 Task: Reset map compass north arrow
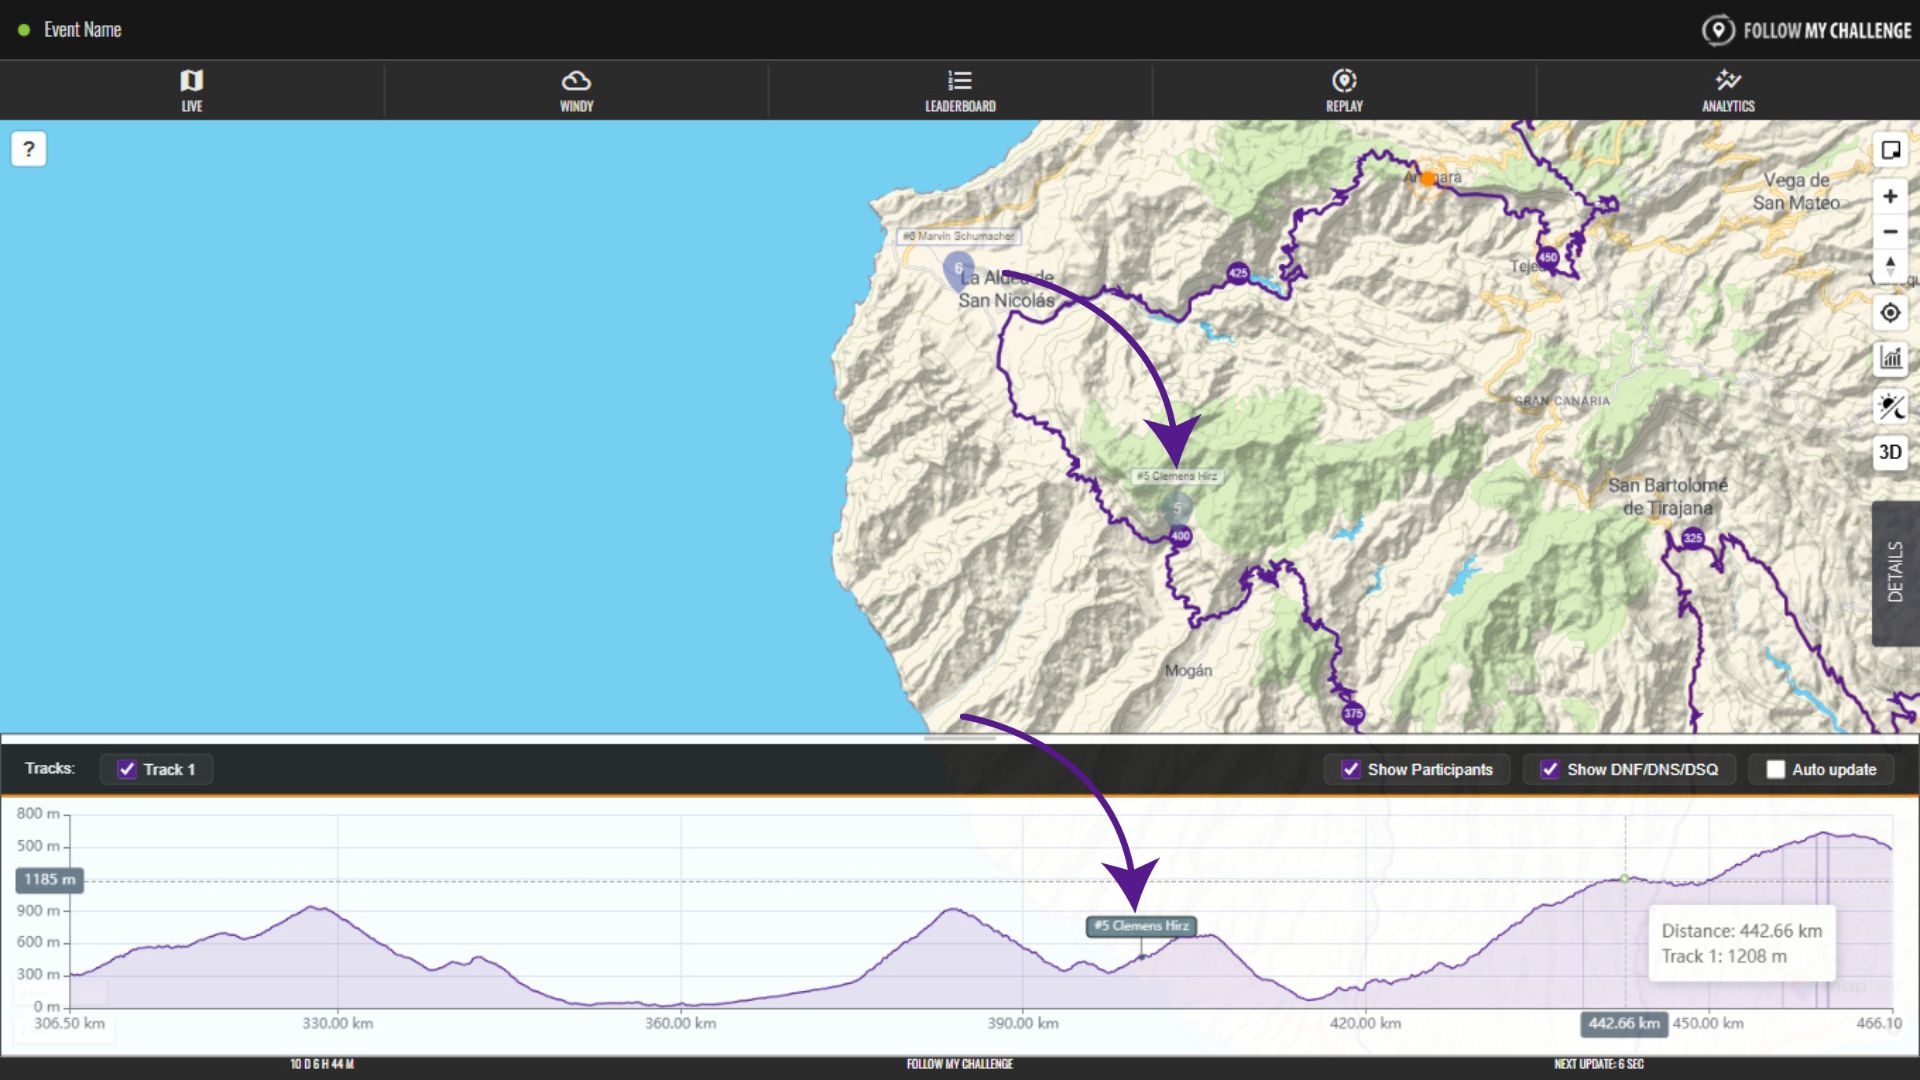(x=1890, y=266)
